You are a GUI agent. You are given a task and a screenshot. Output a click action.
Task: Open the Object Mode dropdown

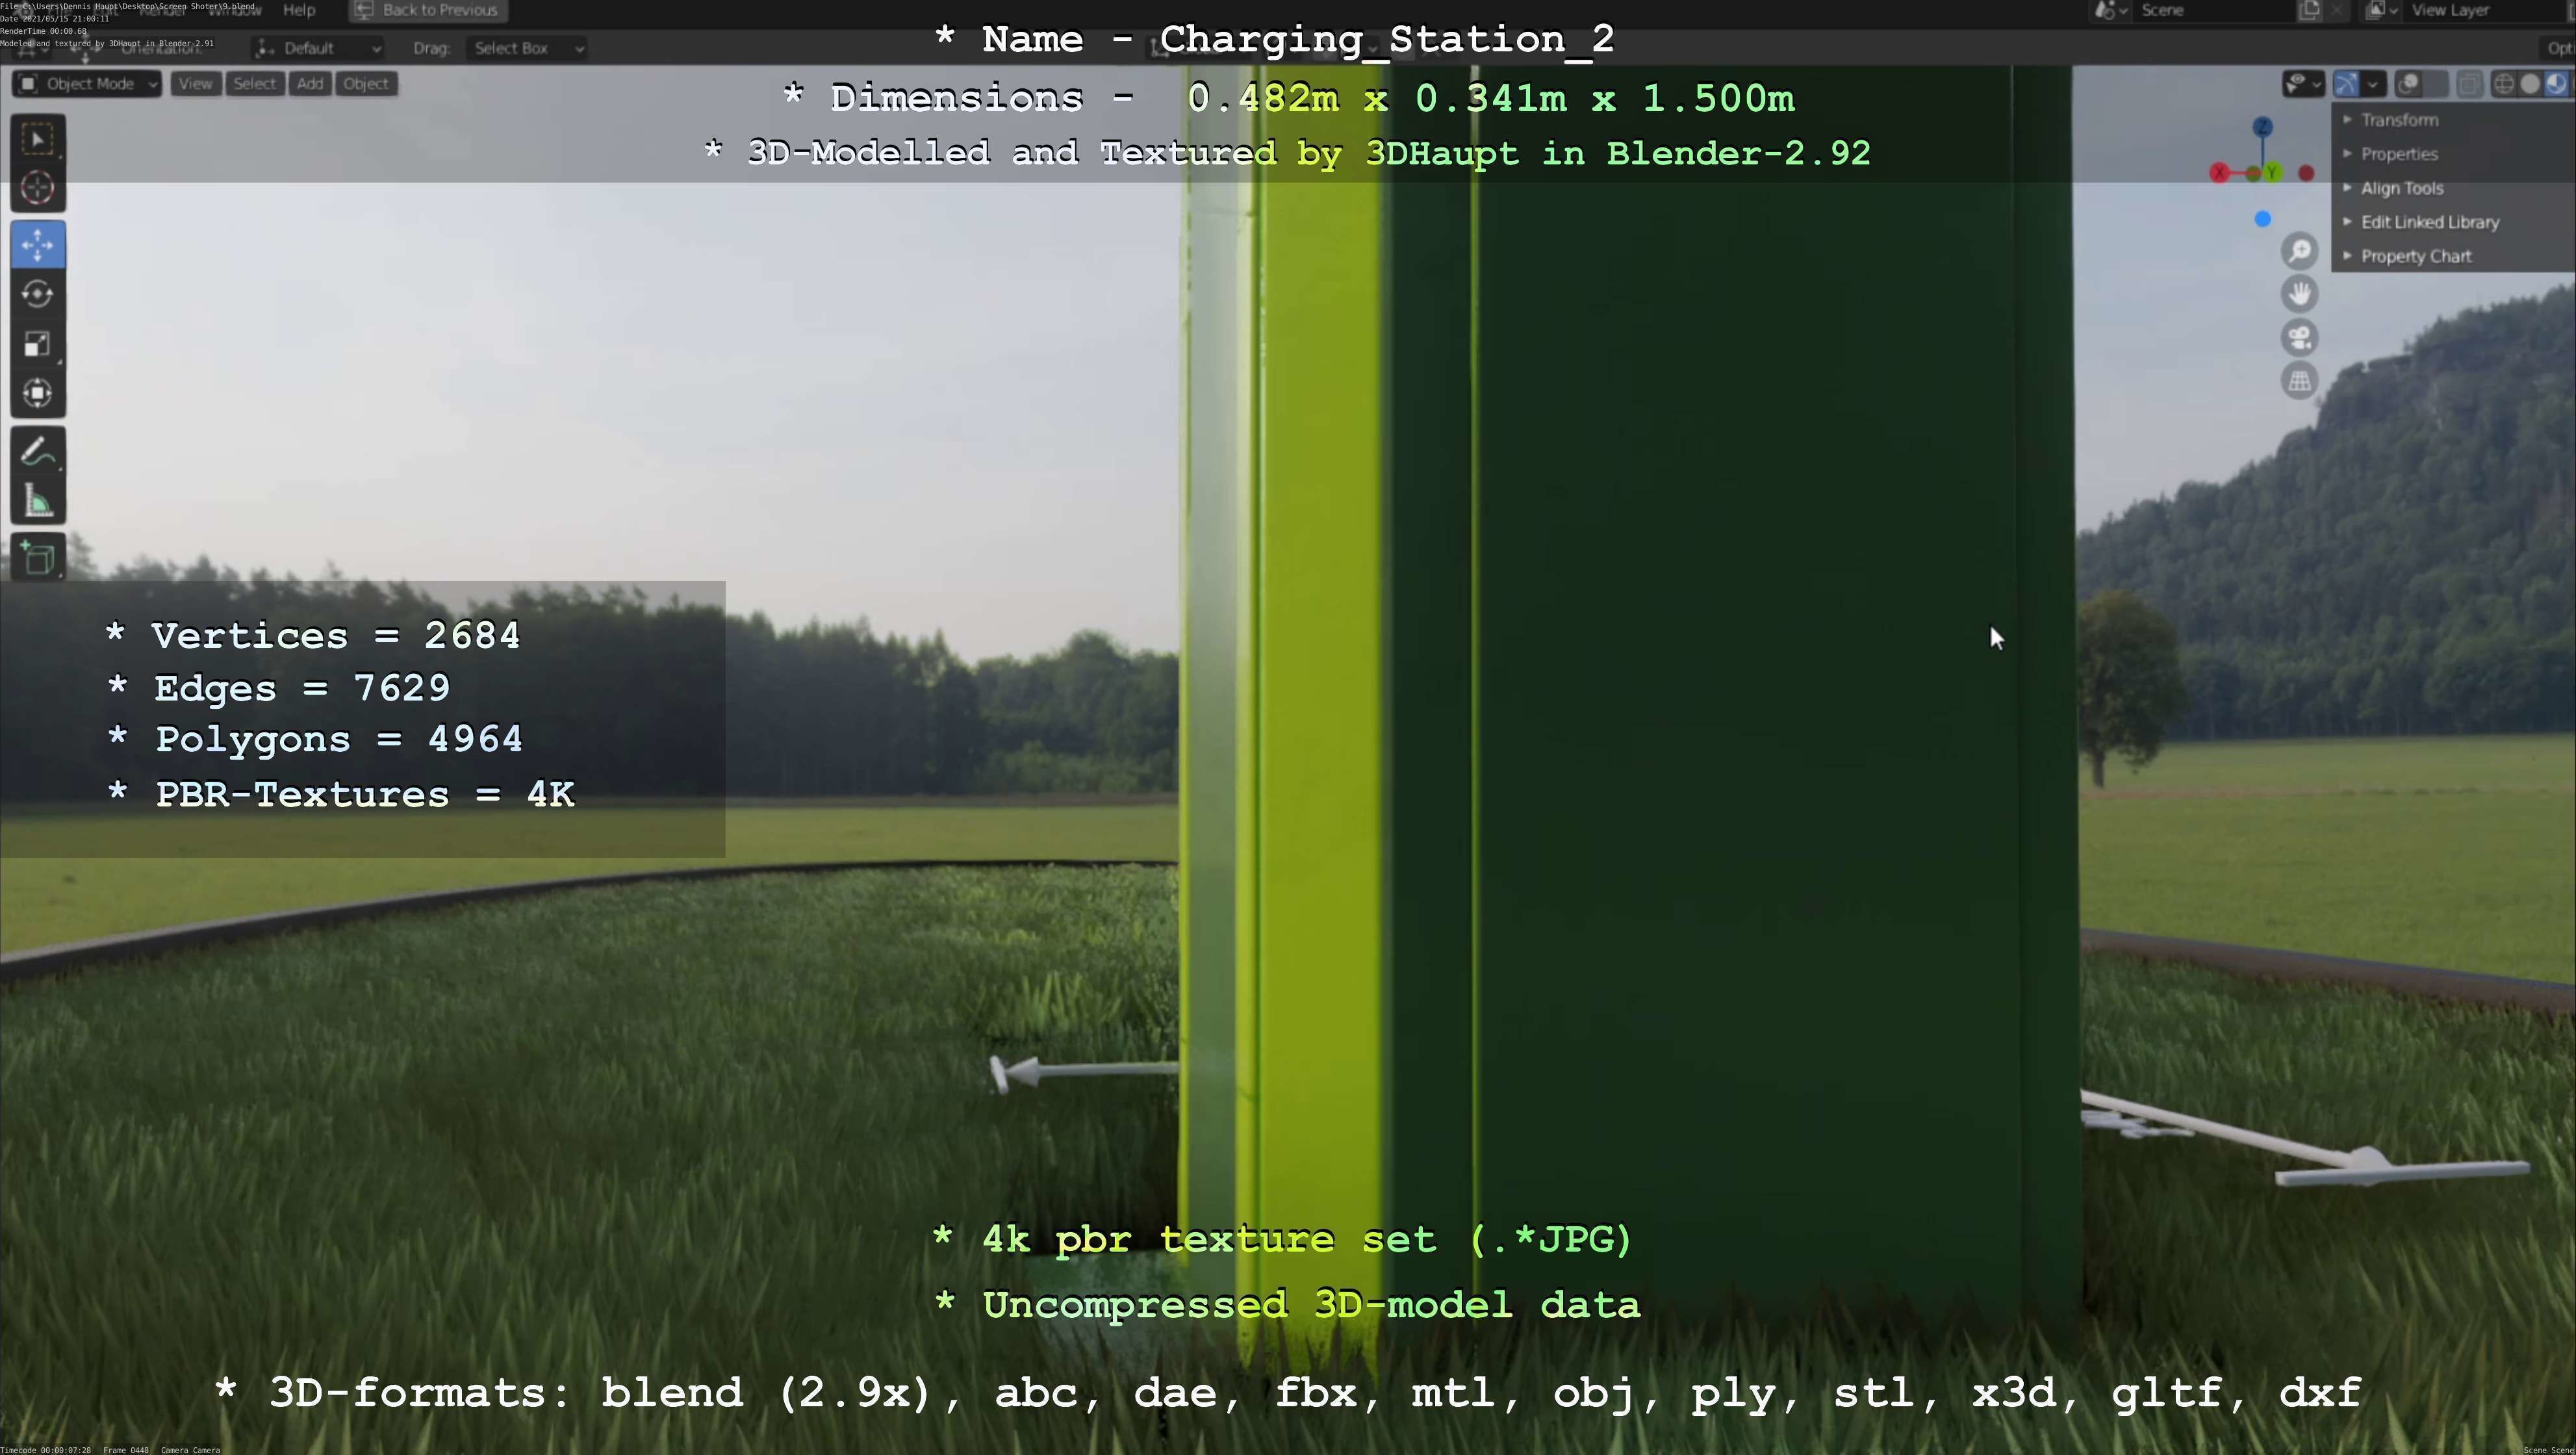point(88,84)
